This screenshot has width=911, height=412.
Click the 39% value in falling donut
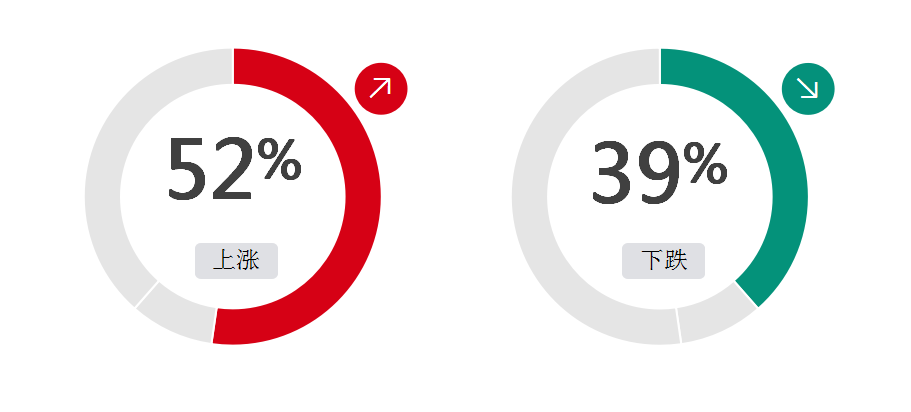pyautogui.click(x=659, y=173)
